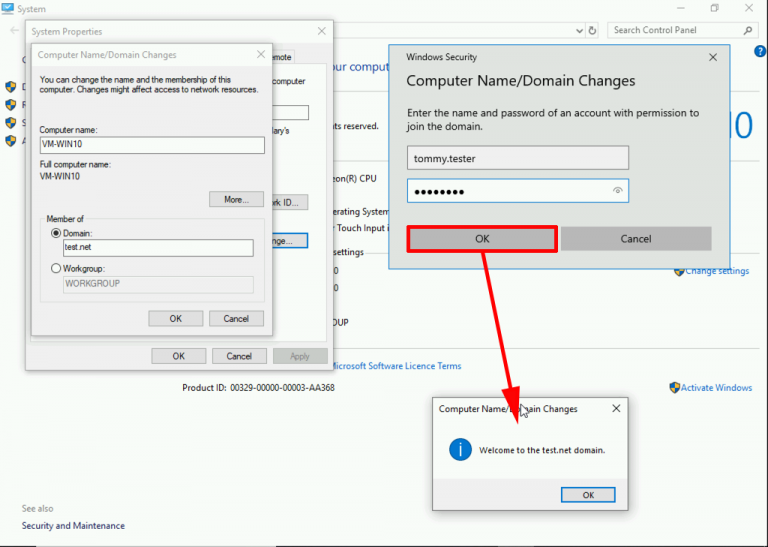Click the System window icon in title bar
Viewport: 768px width, 547px height.
pos(8,9)
